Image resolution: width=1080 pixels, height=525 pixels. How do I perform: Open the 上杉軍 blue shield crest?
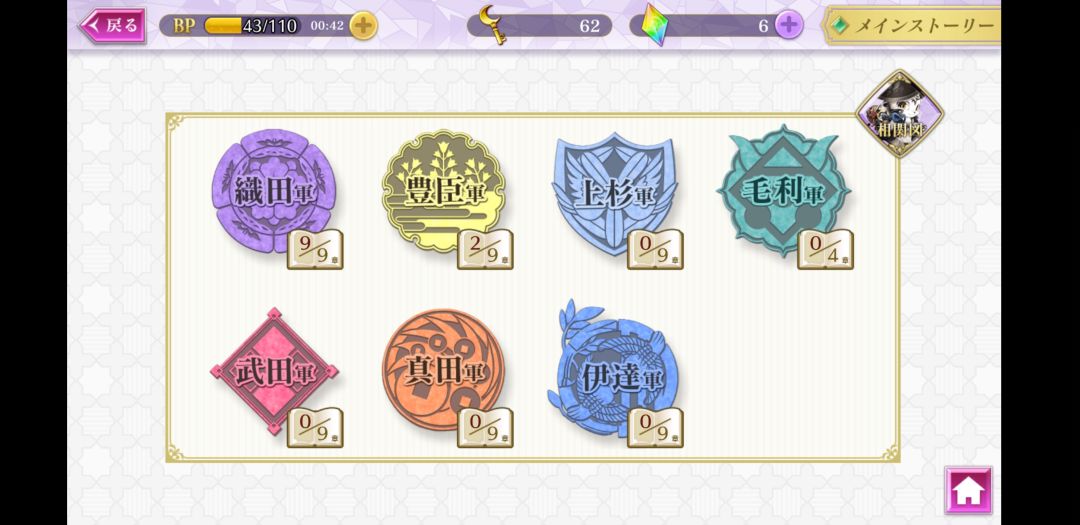tap(614, 191)
